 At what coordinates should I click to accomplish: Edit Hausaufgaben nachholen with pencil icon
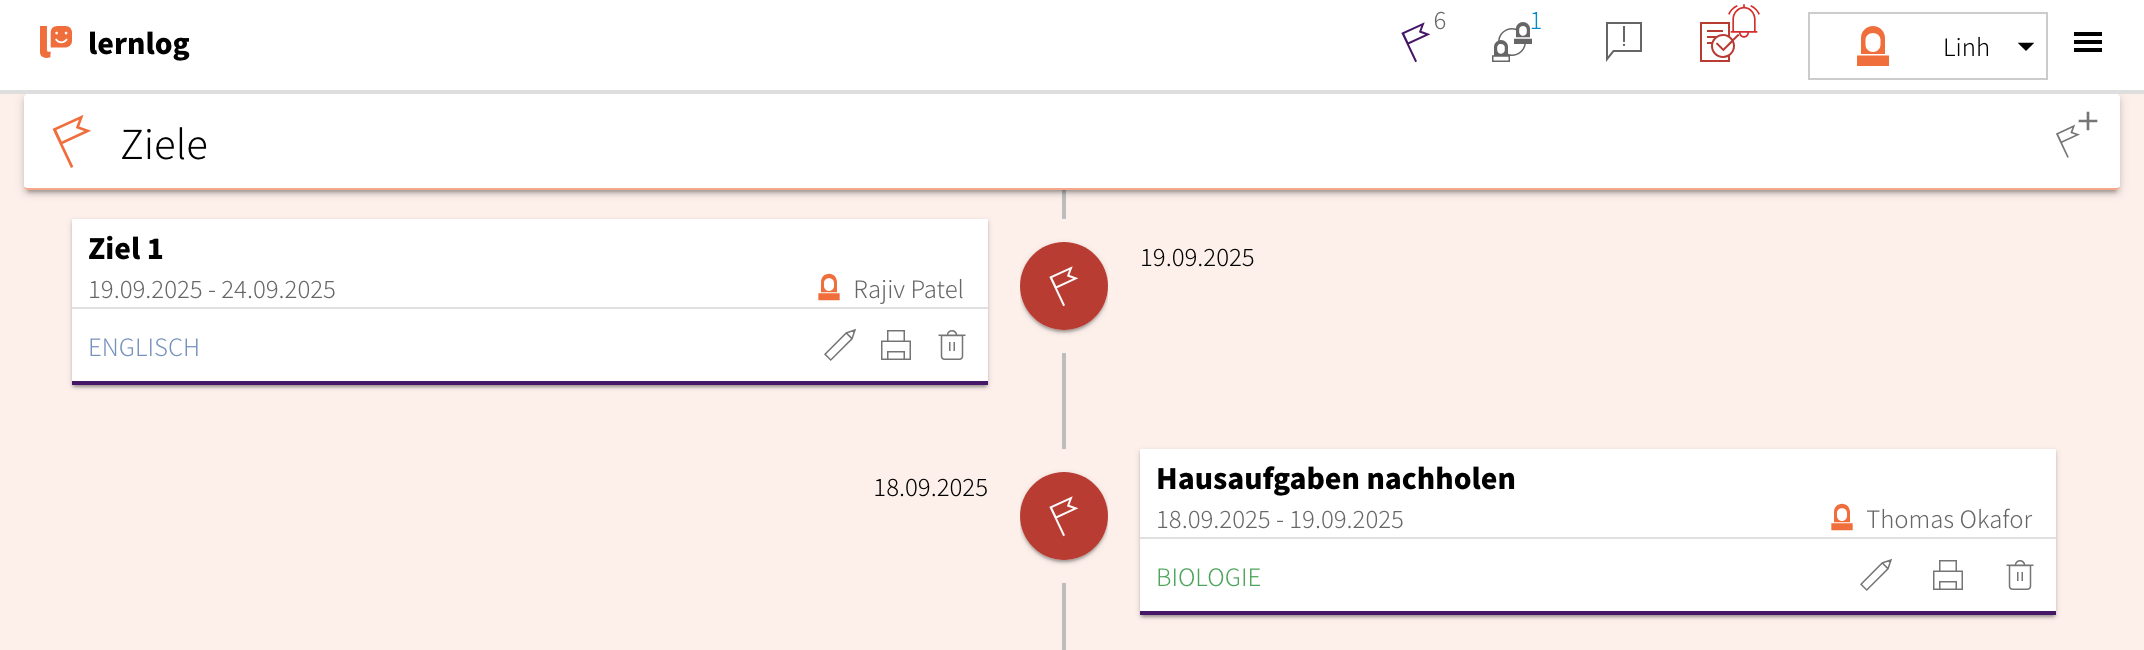[x=1876, y=575]
